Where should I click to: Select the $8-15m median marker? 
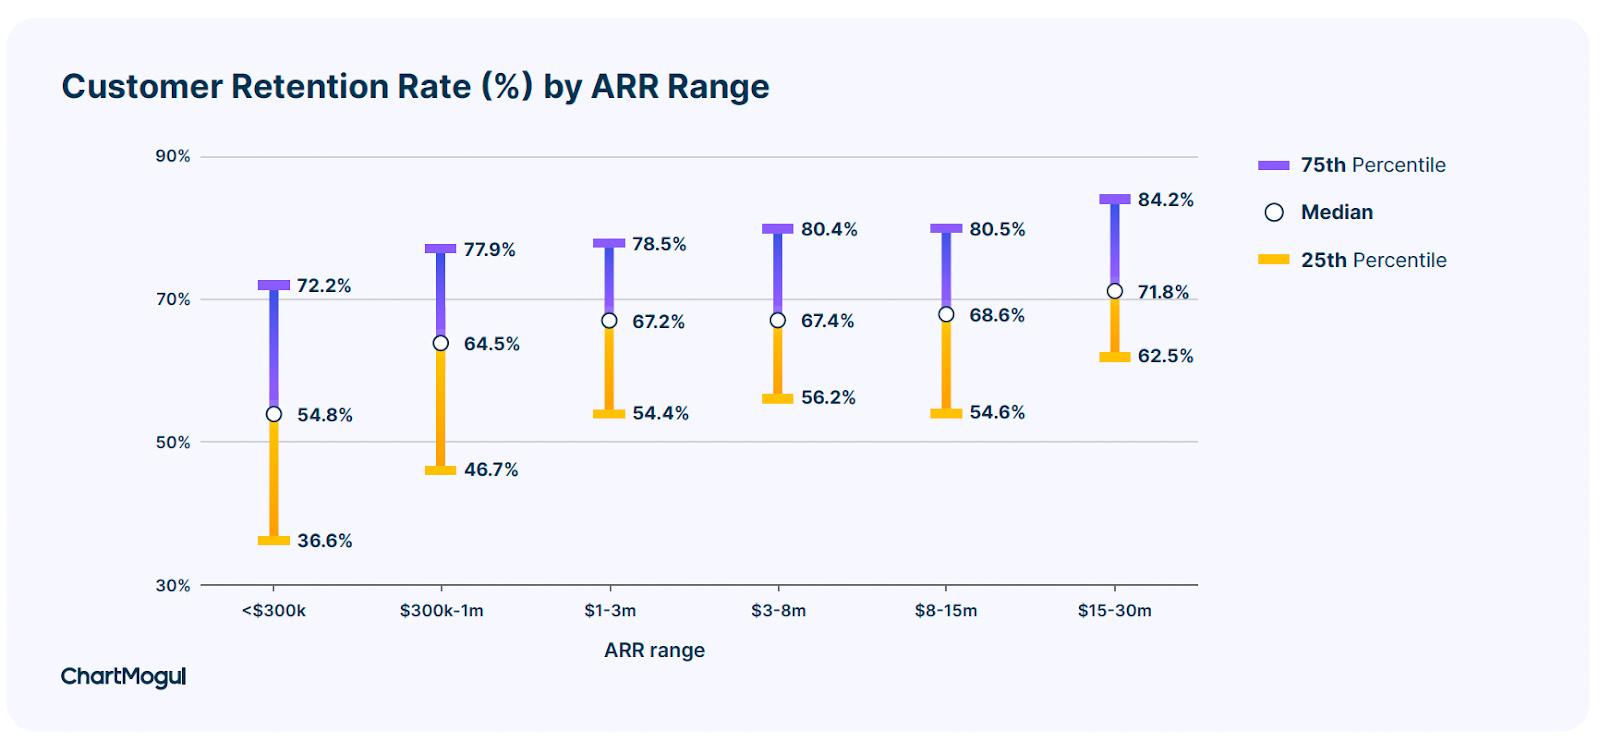point(946,315)
